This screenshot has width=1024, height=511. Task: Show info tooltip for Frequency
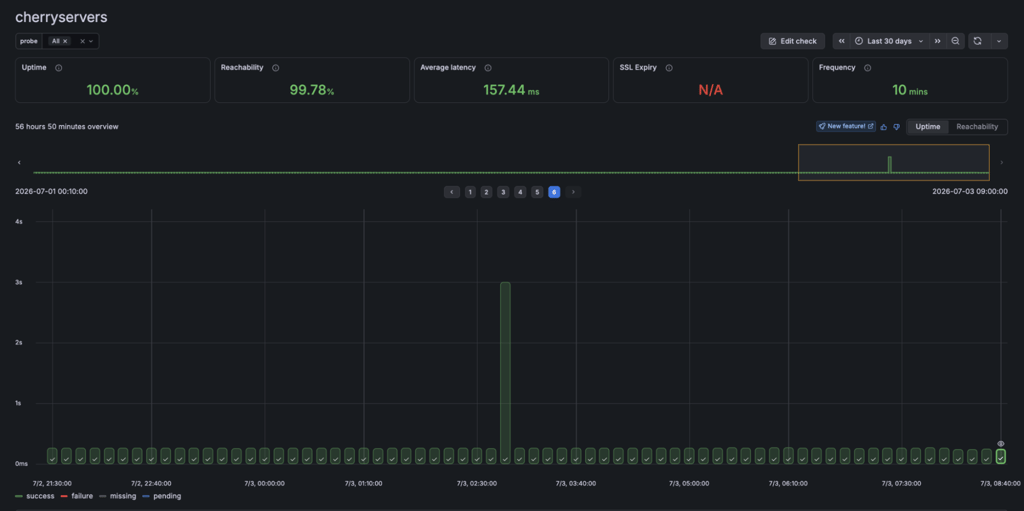click(x=867, y=67)
